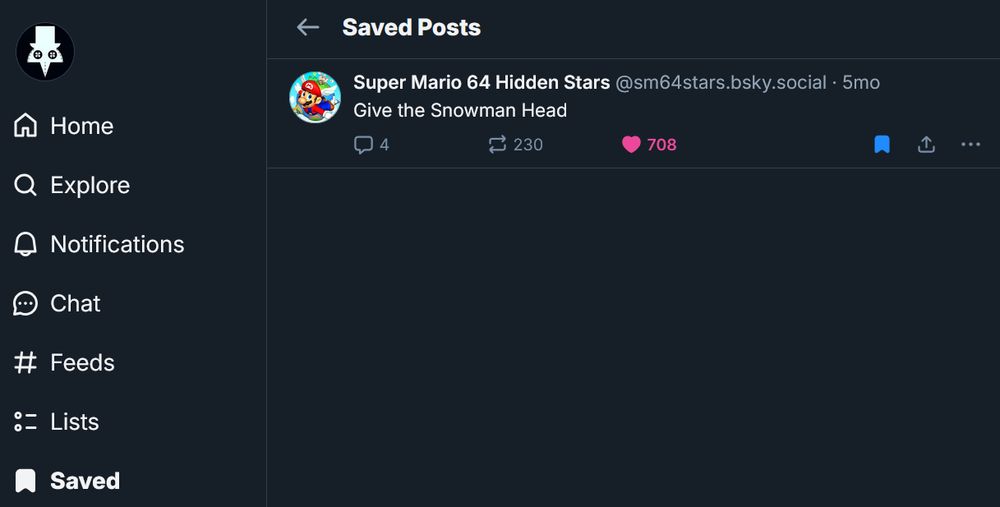Screen dimensions: 1000x507
Task: Open the post text 'Give the Snowman Head'
Action: tap(460, 110)
